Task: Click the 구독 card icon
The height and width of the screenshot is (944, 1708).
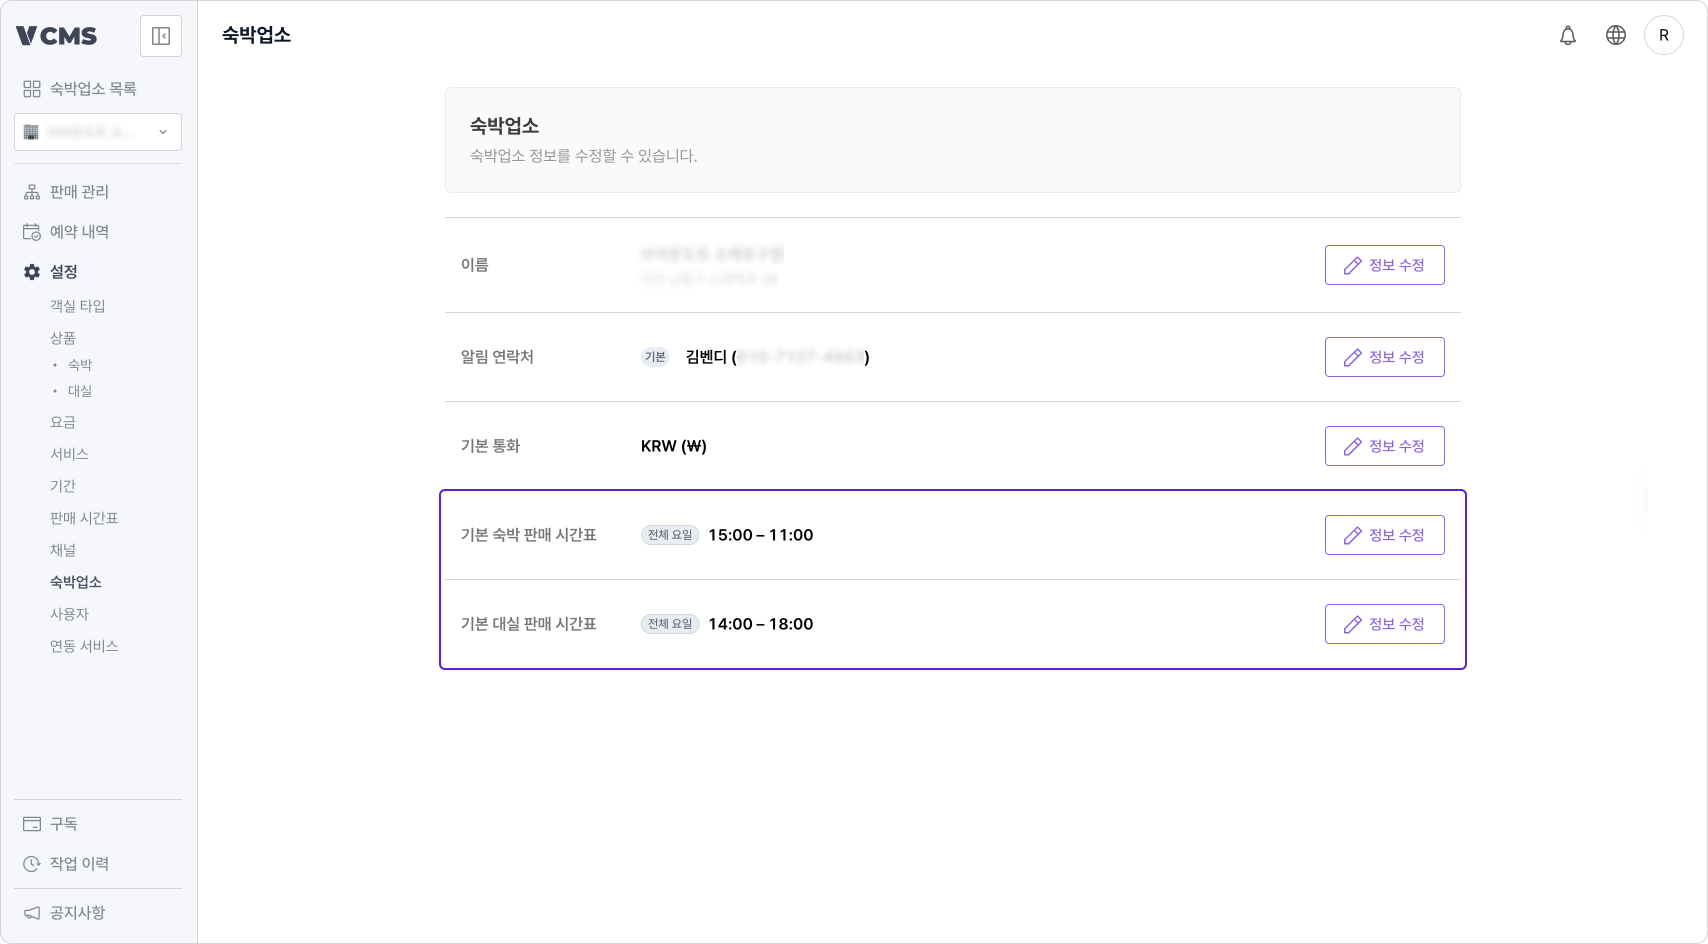Action: point(30,823)
